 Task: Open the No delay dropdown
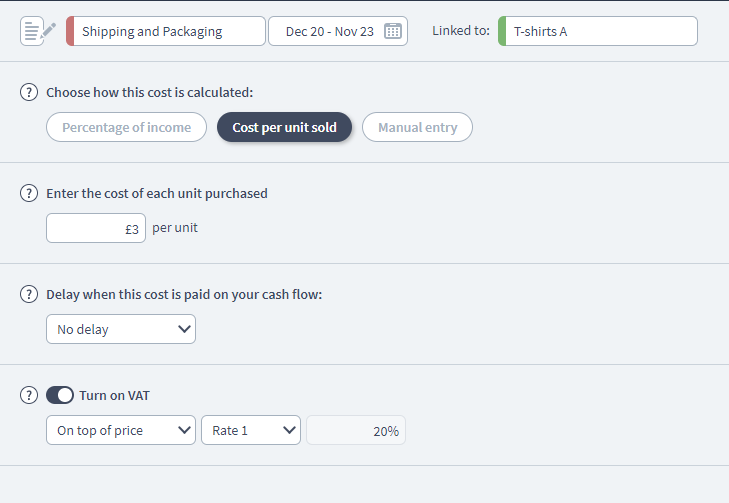click(x=121, y=329)
